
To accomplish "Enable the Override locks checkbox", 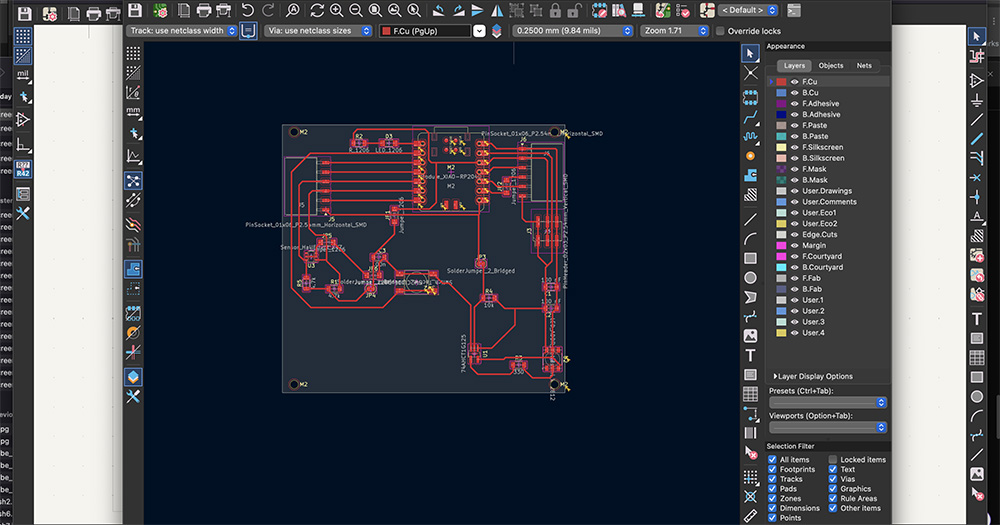I will click(x=720, y=31).
